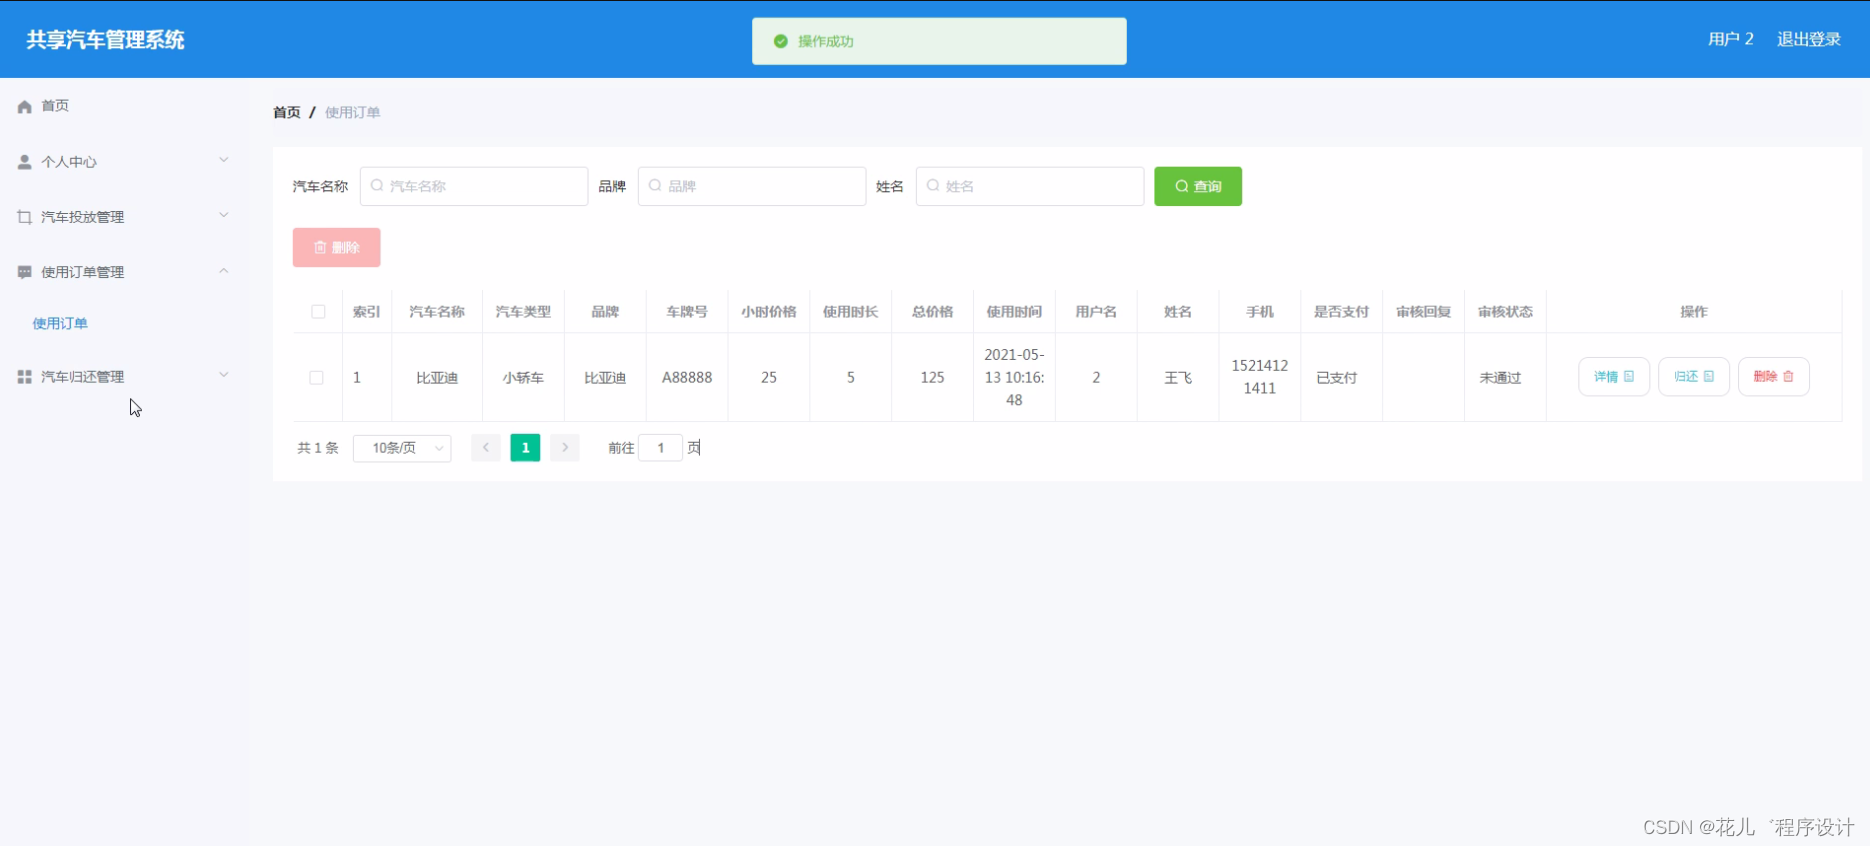
Task: Click 退出登录 in the header
Action: (x=1809, y=39)
